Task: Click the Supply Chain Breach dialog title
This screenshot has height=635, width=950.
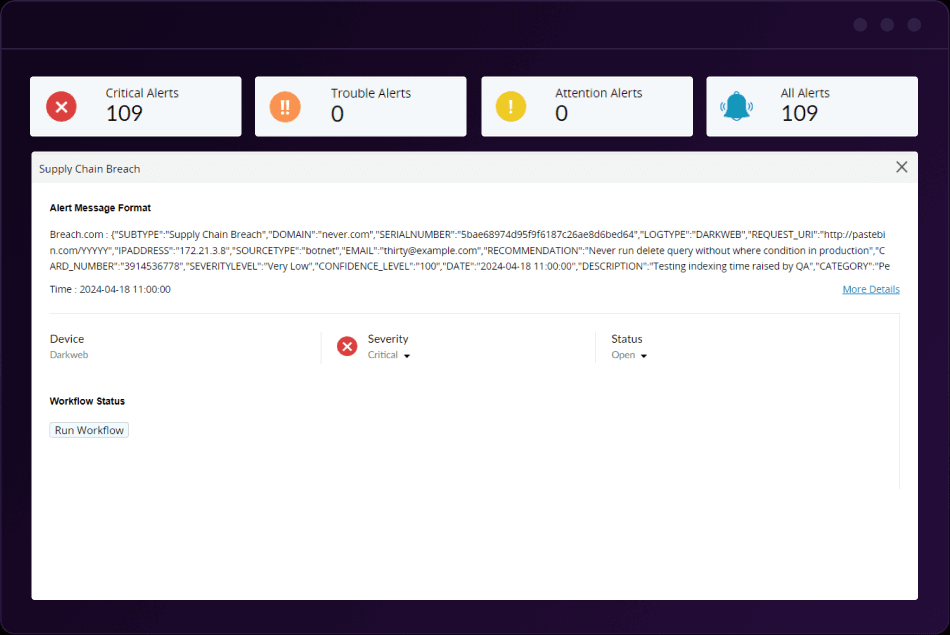Action: tap(90, 169)
